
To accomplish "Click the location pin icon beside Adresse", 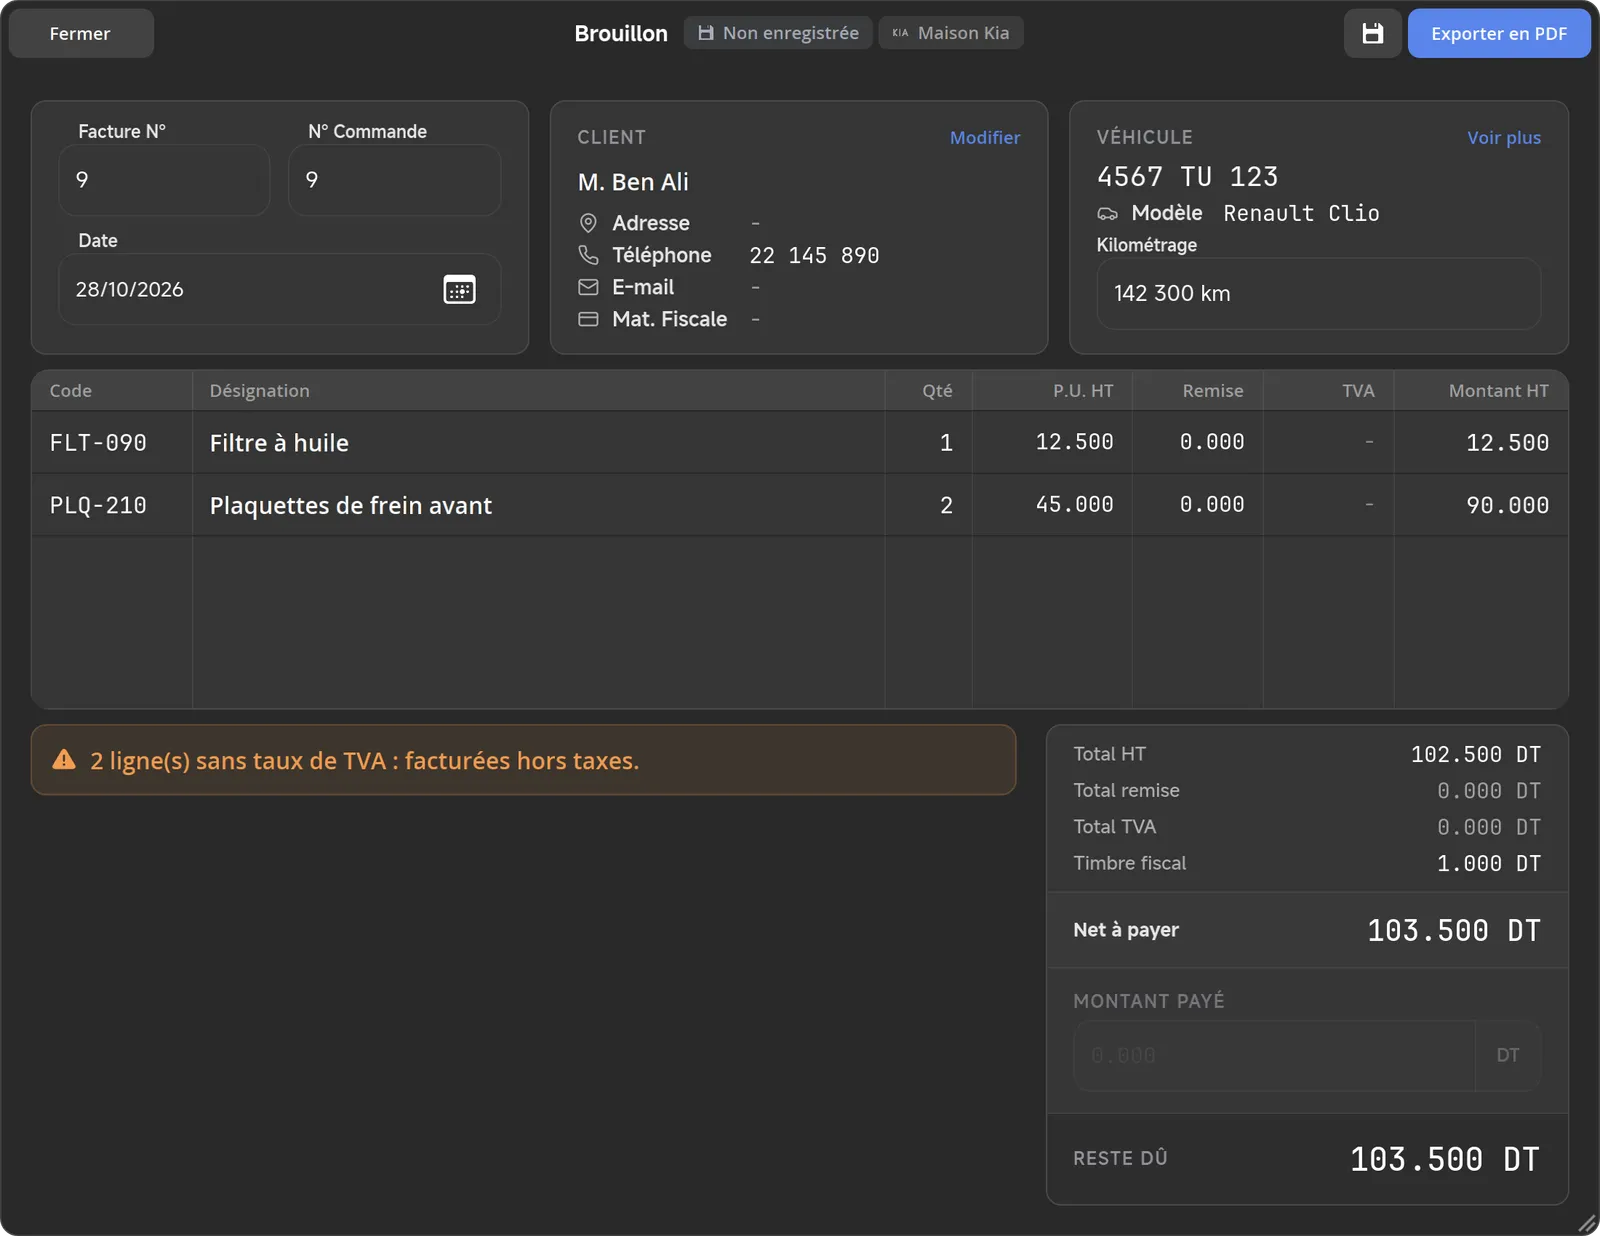I will (x=588, y=223).
